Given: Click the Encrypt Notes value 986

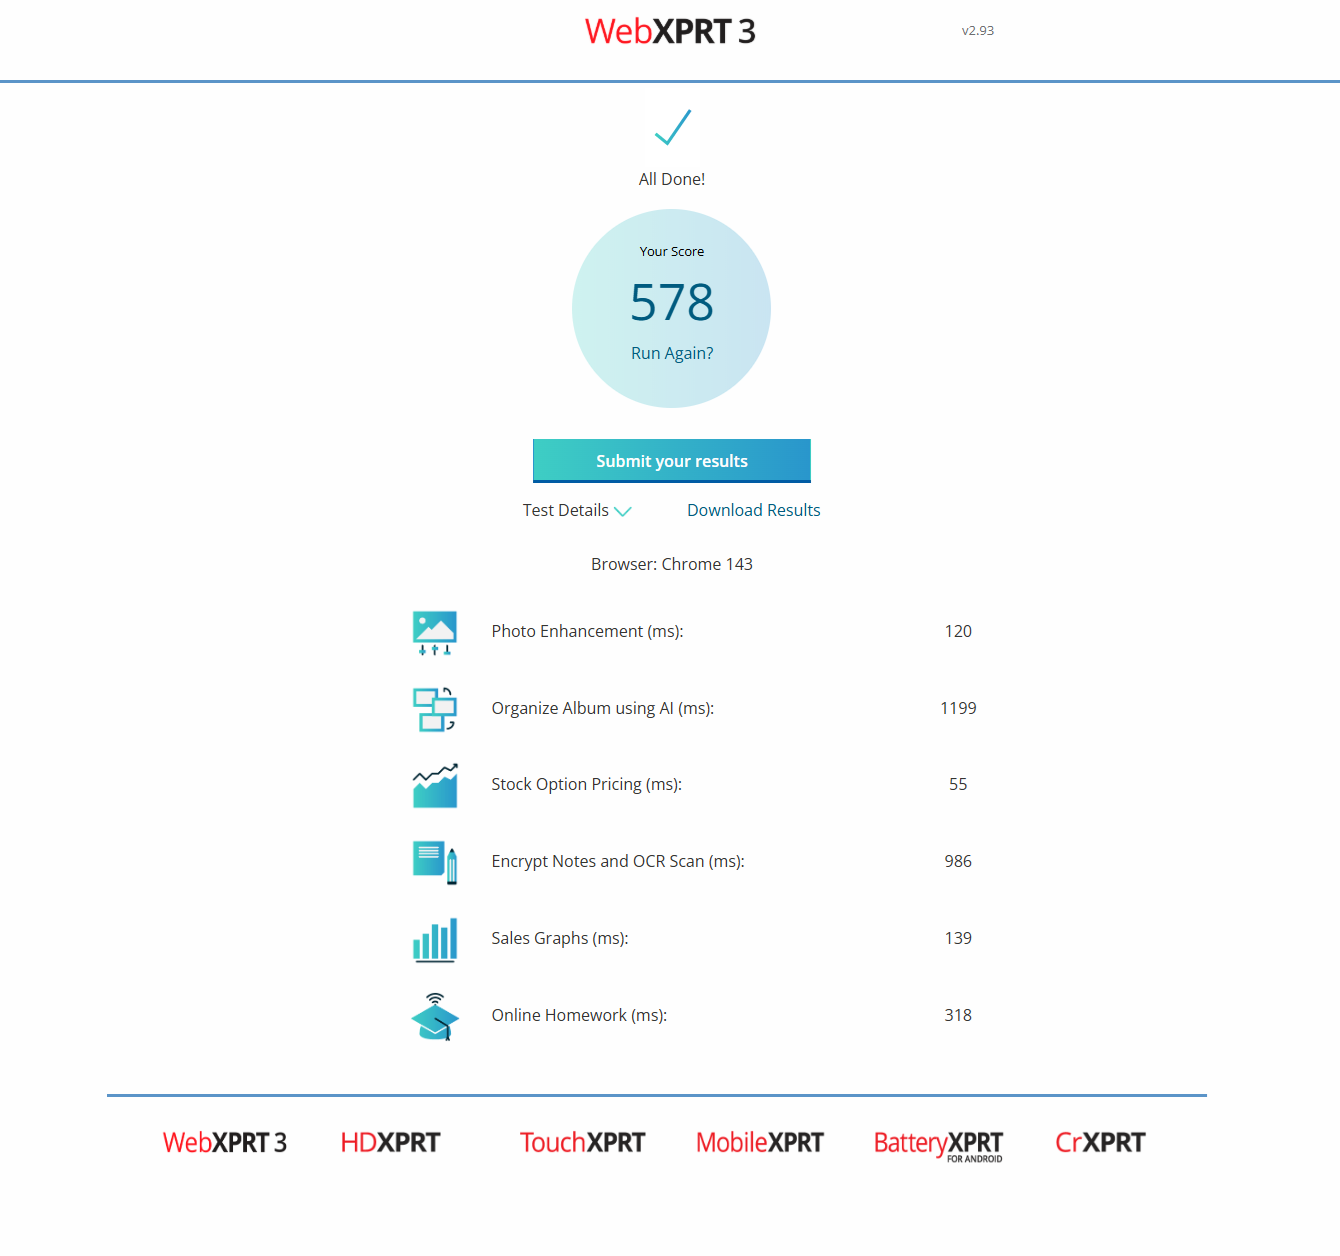Looking at the screenshot, I should point(958,861).
